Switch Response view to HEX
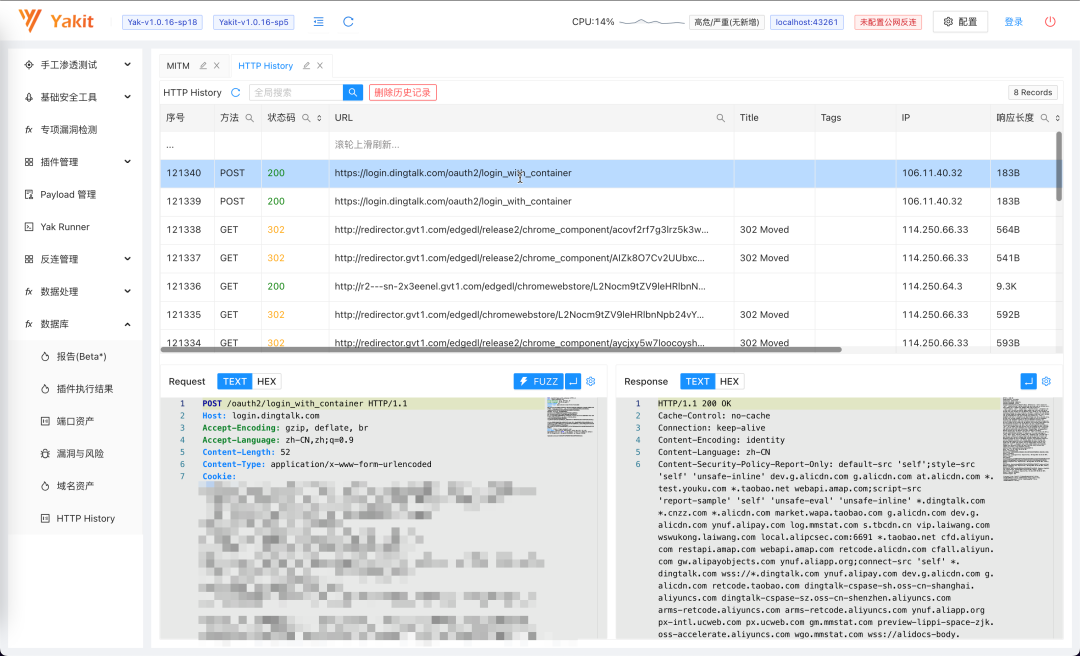This screenshot has width=1080, height=656. tap(729, 381)
